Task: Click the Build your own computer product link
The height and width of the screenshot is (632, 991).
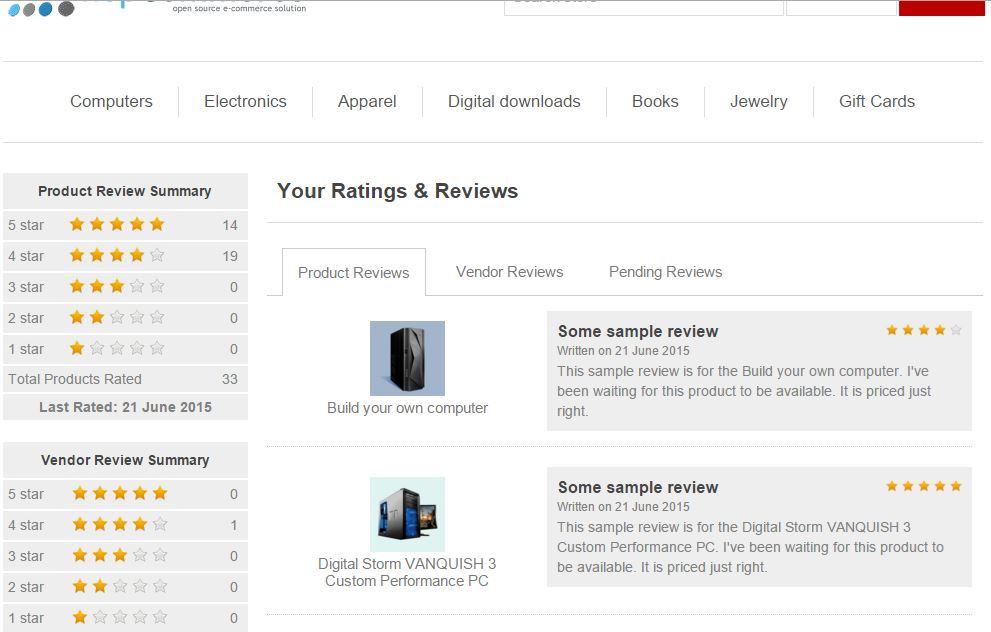Action: click(407, 408)
